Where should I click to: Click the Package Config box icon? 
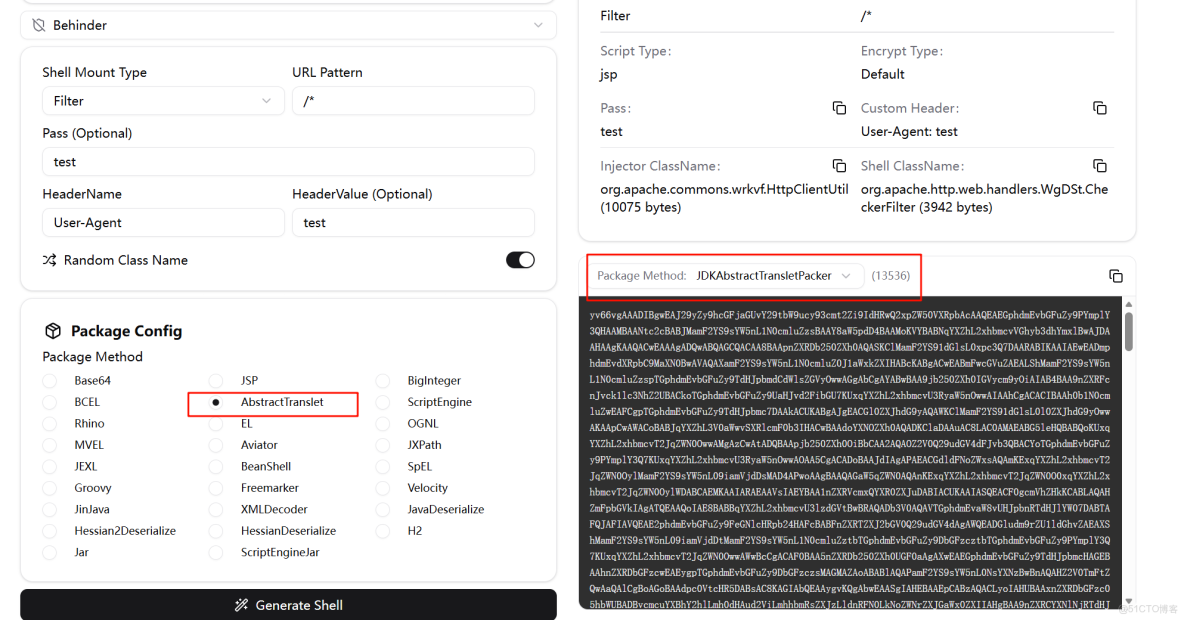[x=54, y=331]
